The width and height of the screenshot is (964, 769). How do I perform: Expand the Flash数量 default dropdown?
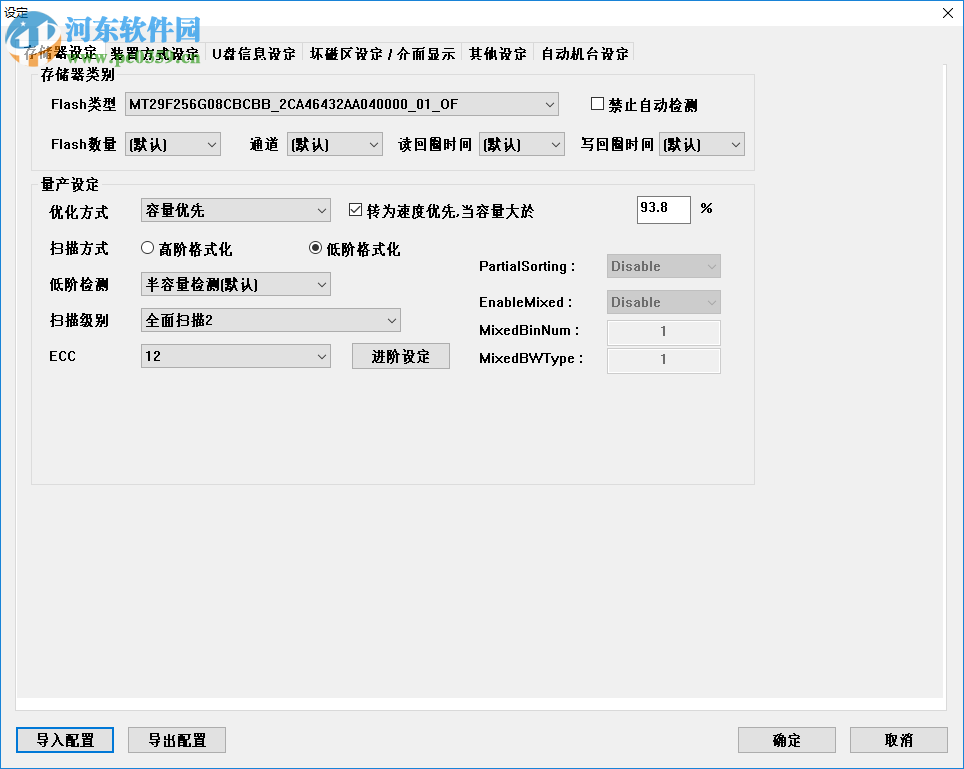[x=211, y=143]
